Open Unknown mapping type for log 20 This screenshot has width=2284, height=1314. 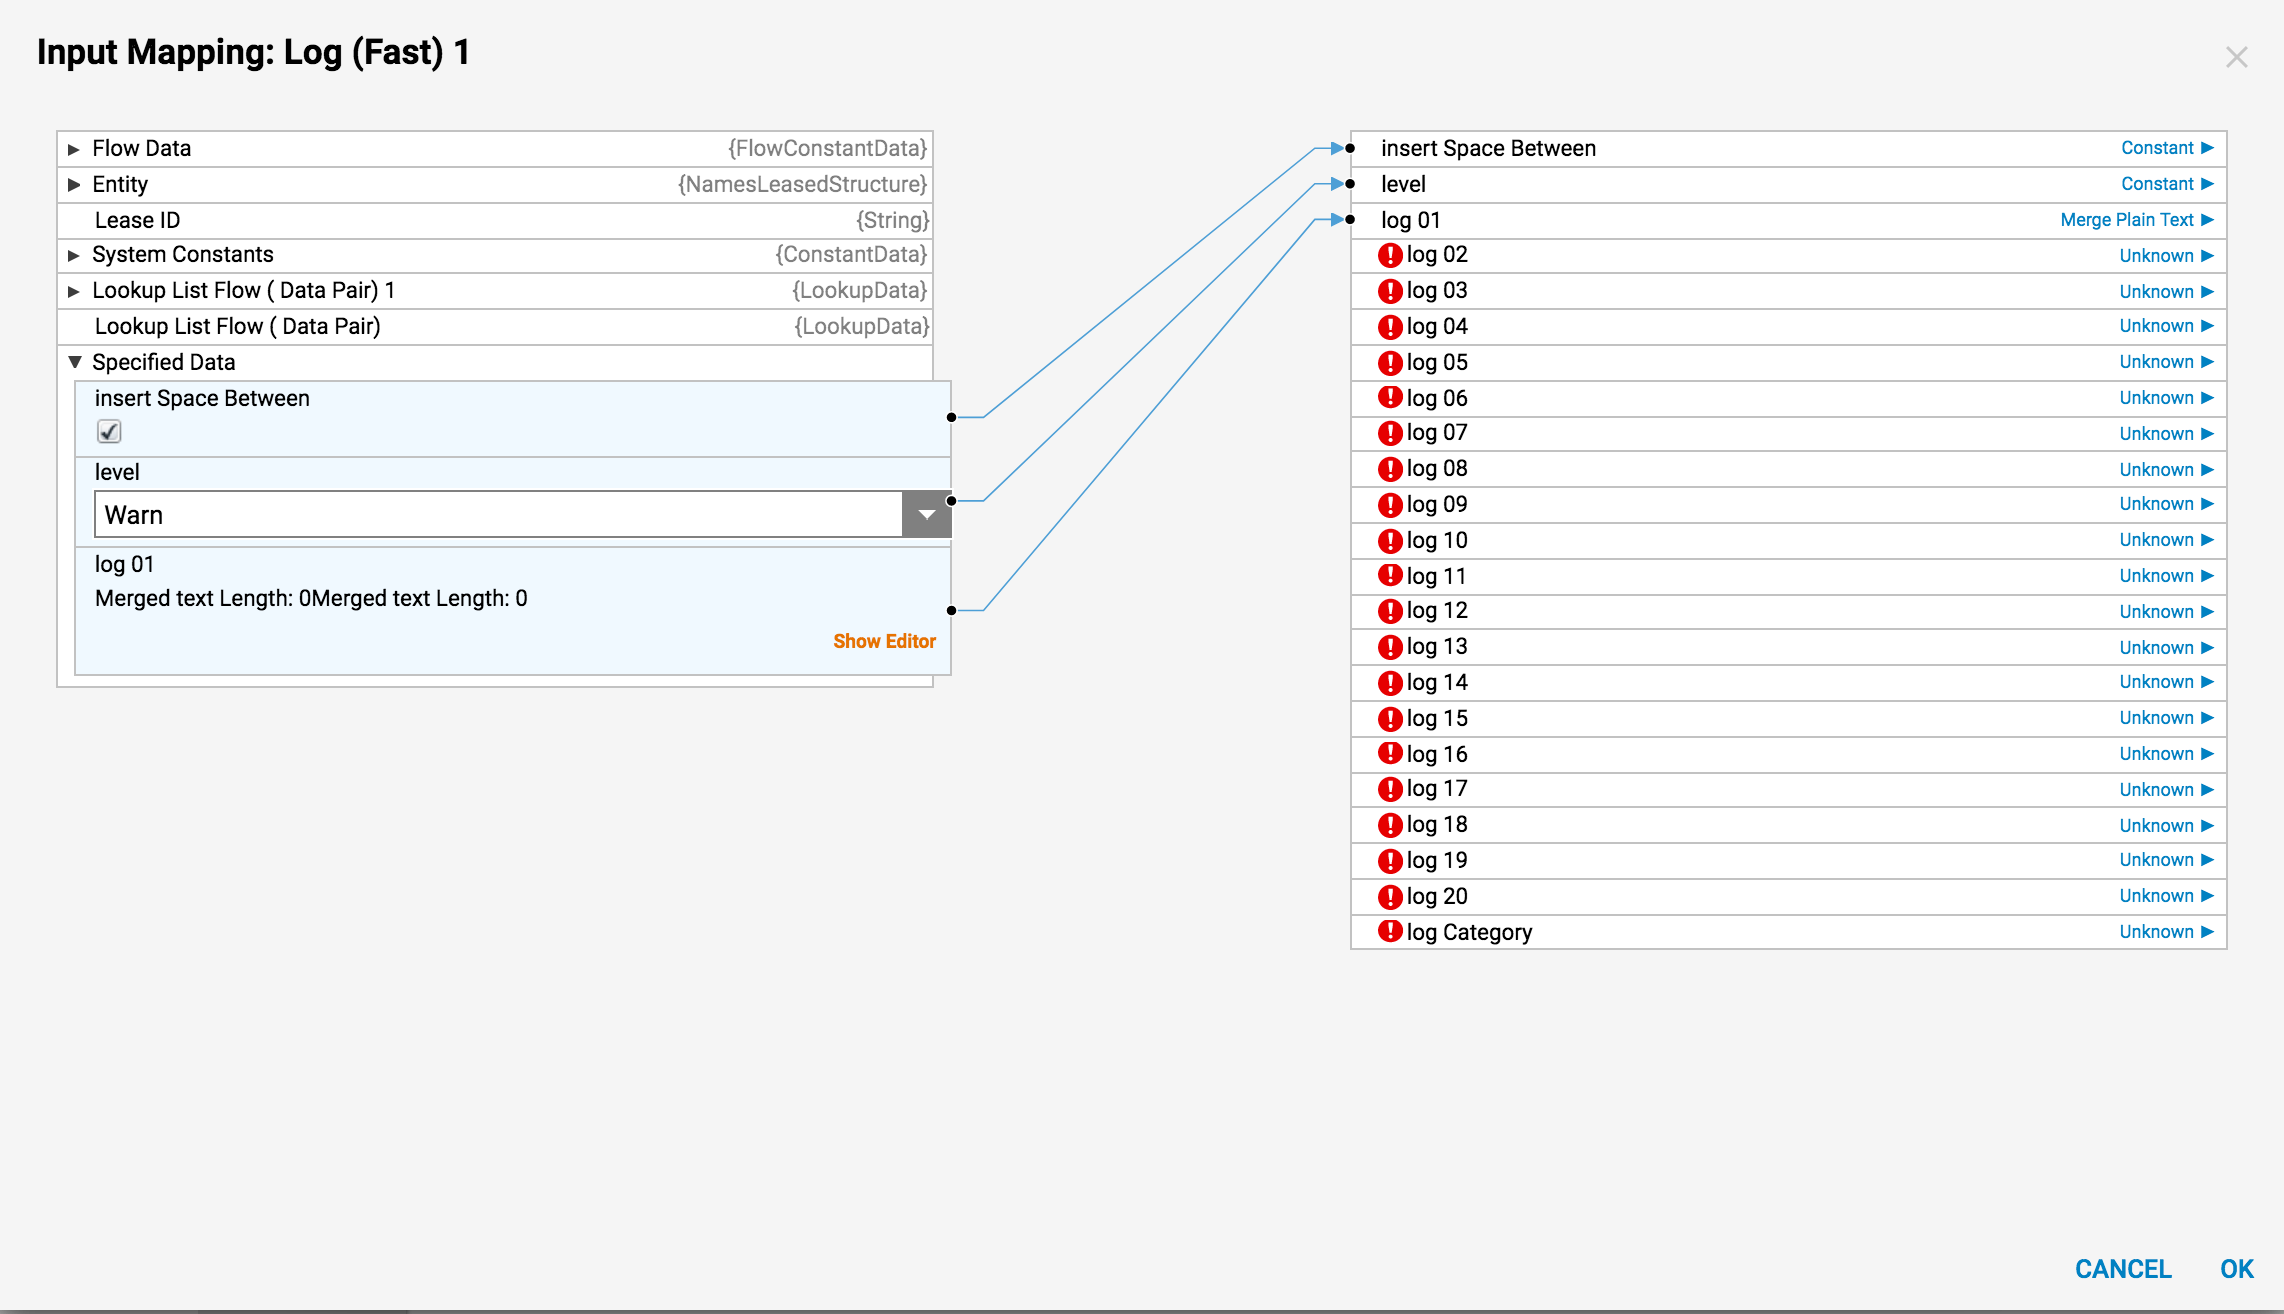pos(2166,896)
